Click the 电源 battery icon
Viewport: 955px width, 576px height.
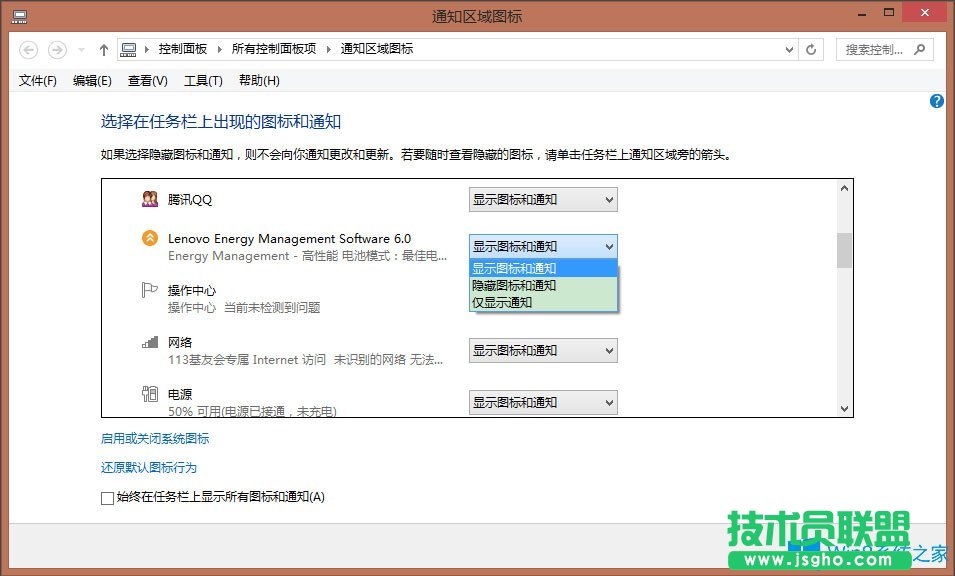point(150,394)
